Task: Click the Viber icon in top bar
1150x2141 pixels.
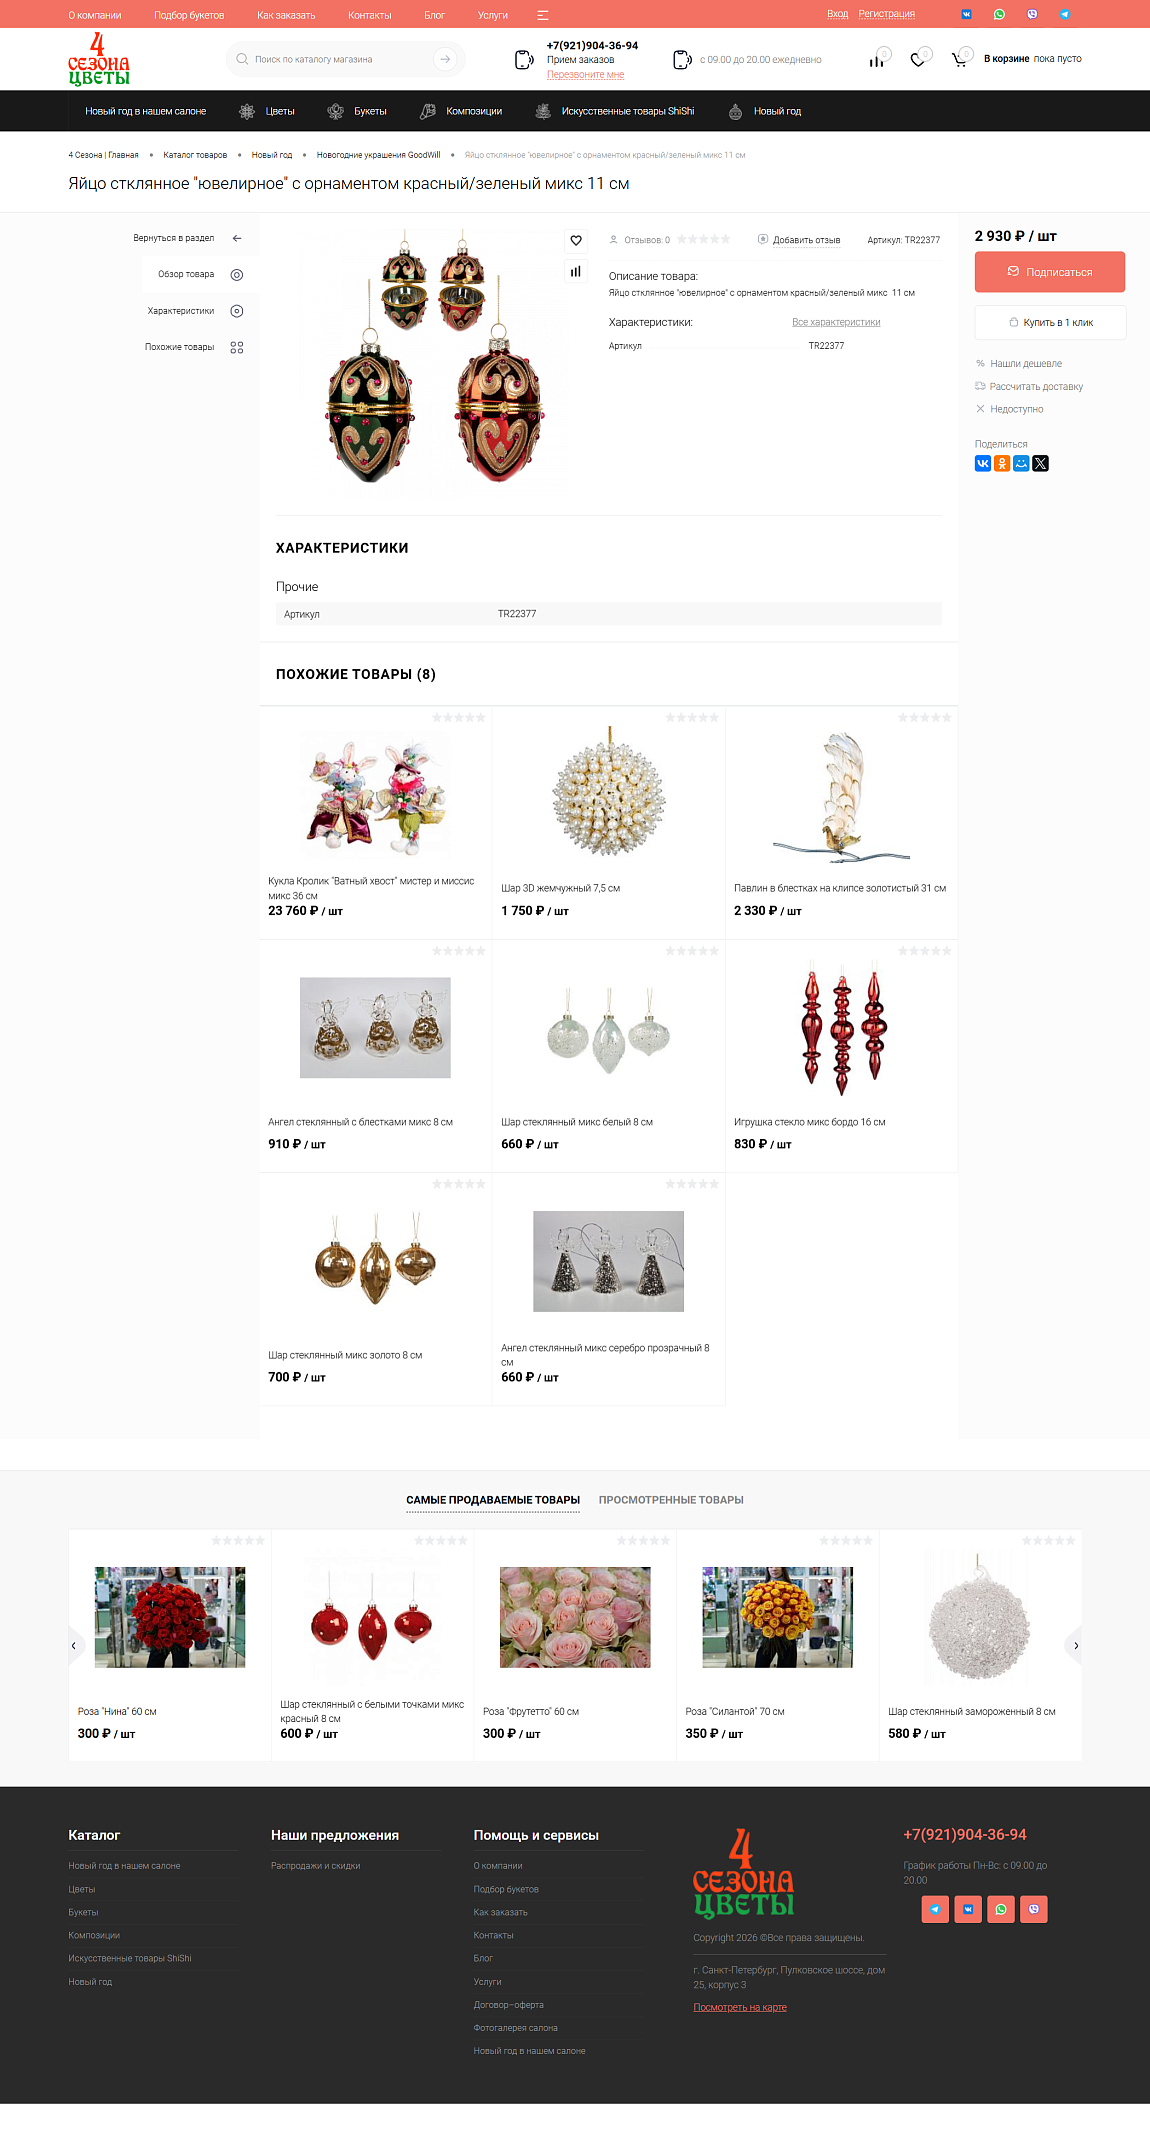Action: [1032, 14]
